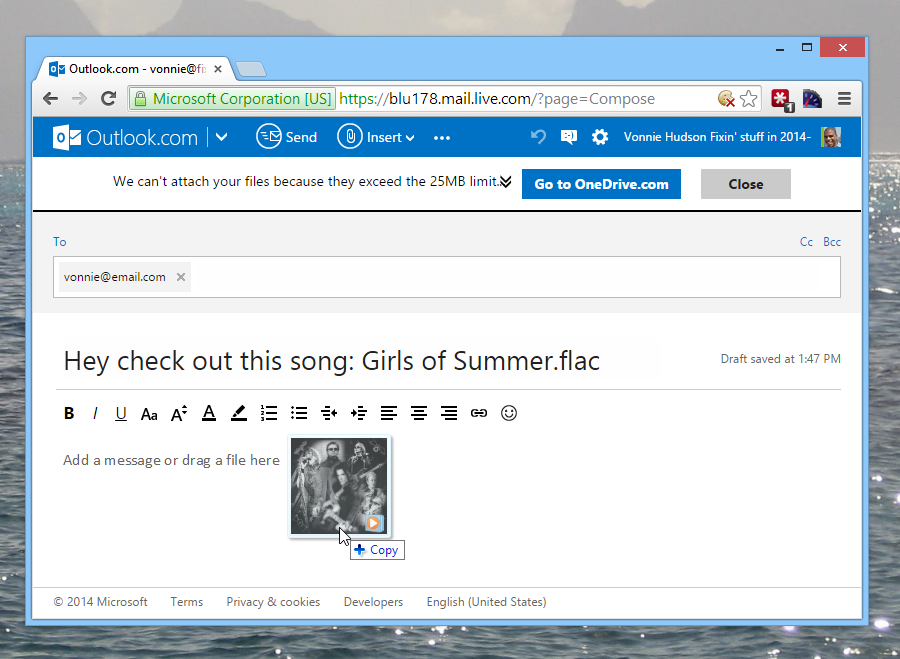Image resolution: width=900 pixels, height=659 pixels.
Task: Expand the Outlook.com app switcher chevron
Action: point(222,137)
